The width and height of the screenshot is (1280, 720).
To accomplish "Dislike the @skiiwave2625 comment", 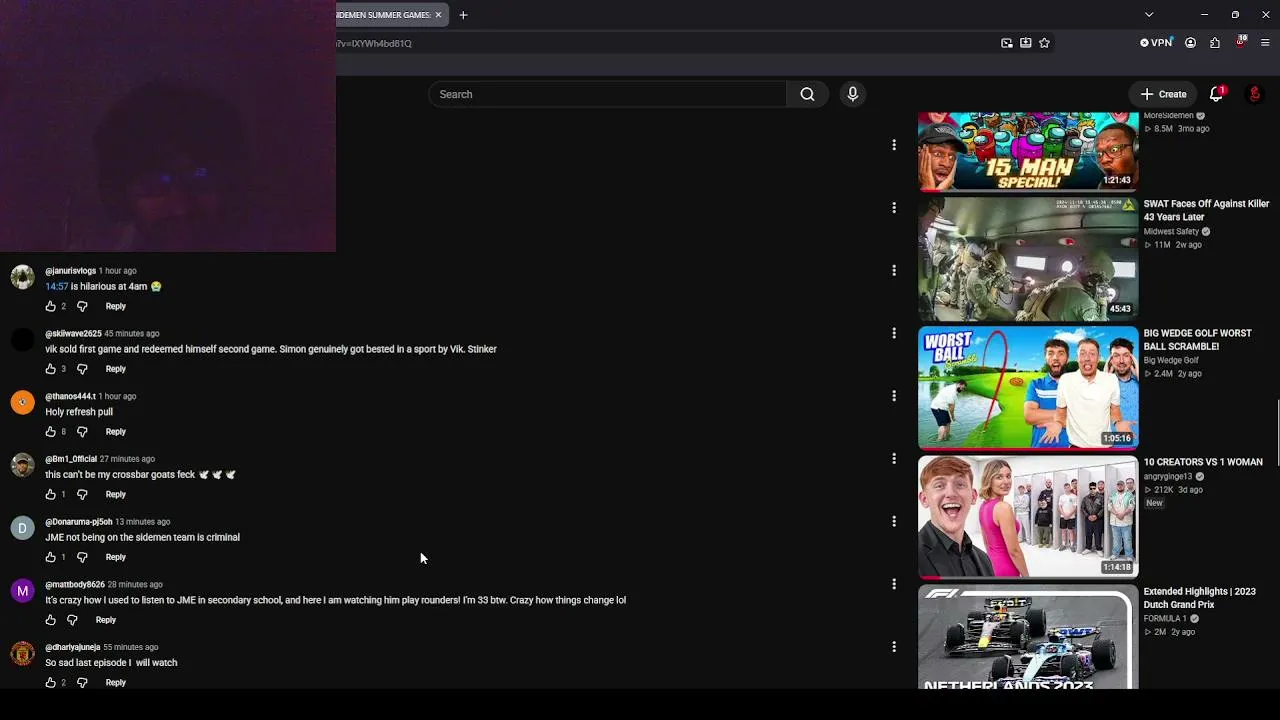I will tap(82, 369).
